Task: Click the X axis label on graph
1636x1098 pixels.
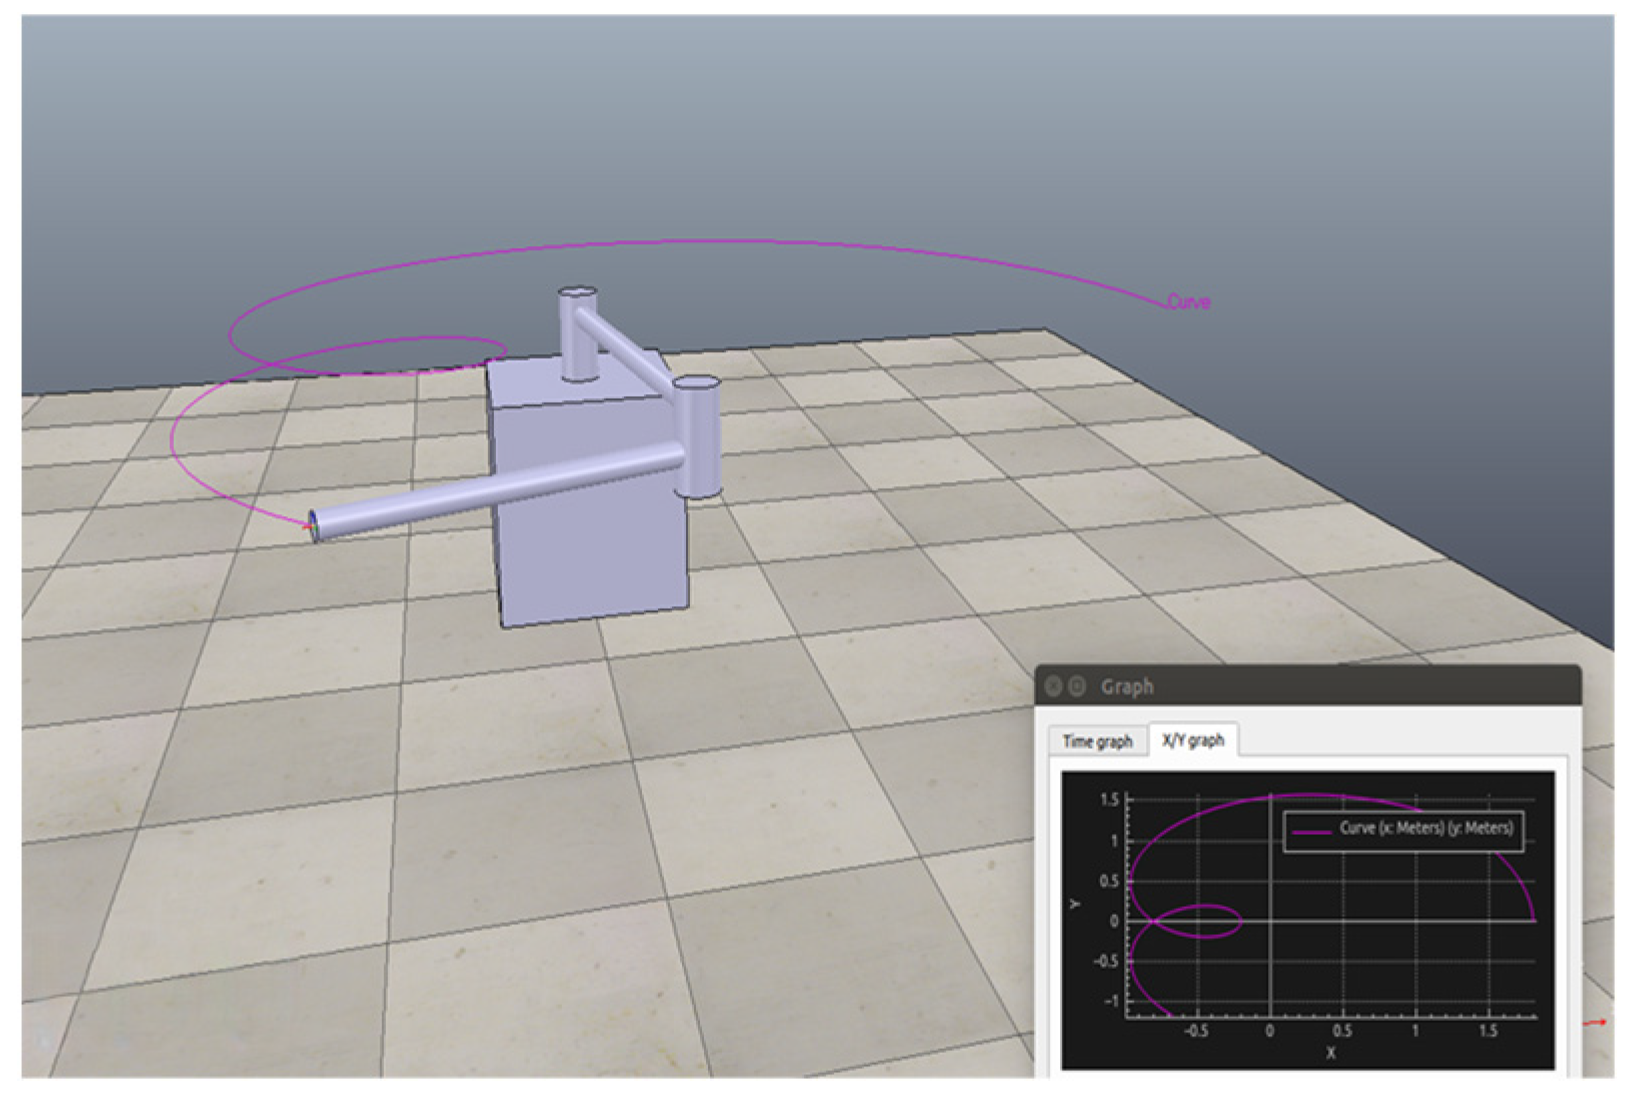Action: click(x=1330, y=1053)
